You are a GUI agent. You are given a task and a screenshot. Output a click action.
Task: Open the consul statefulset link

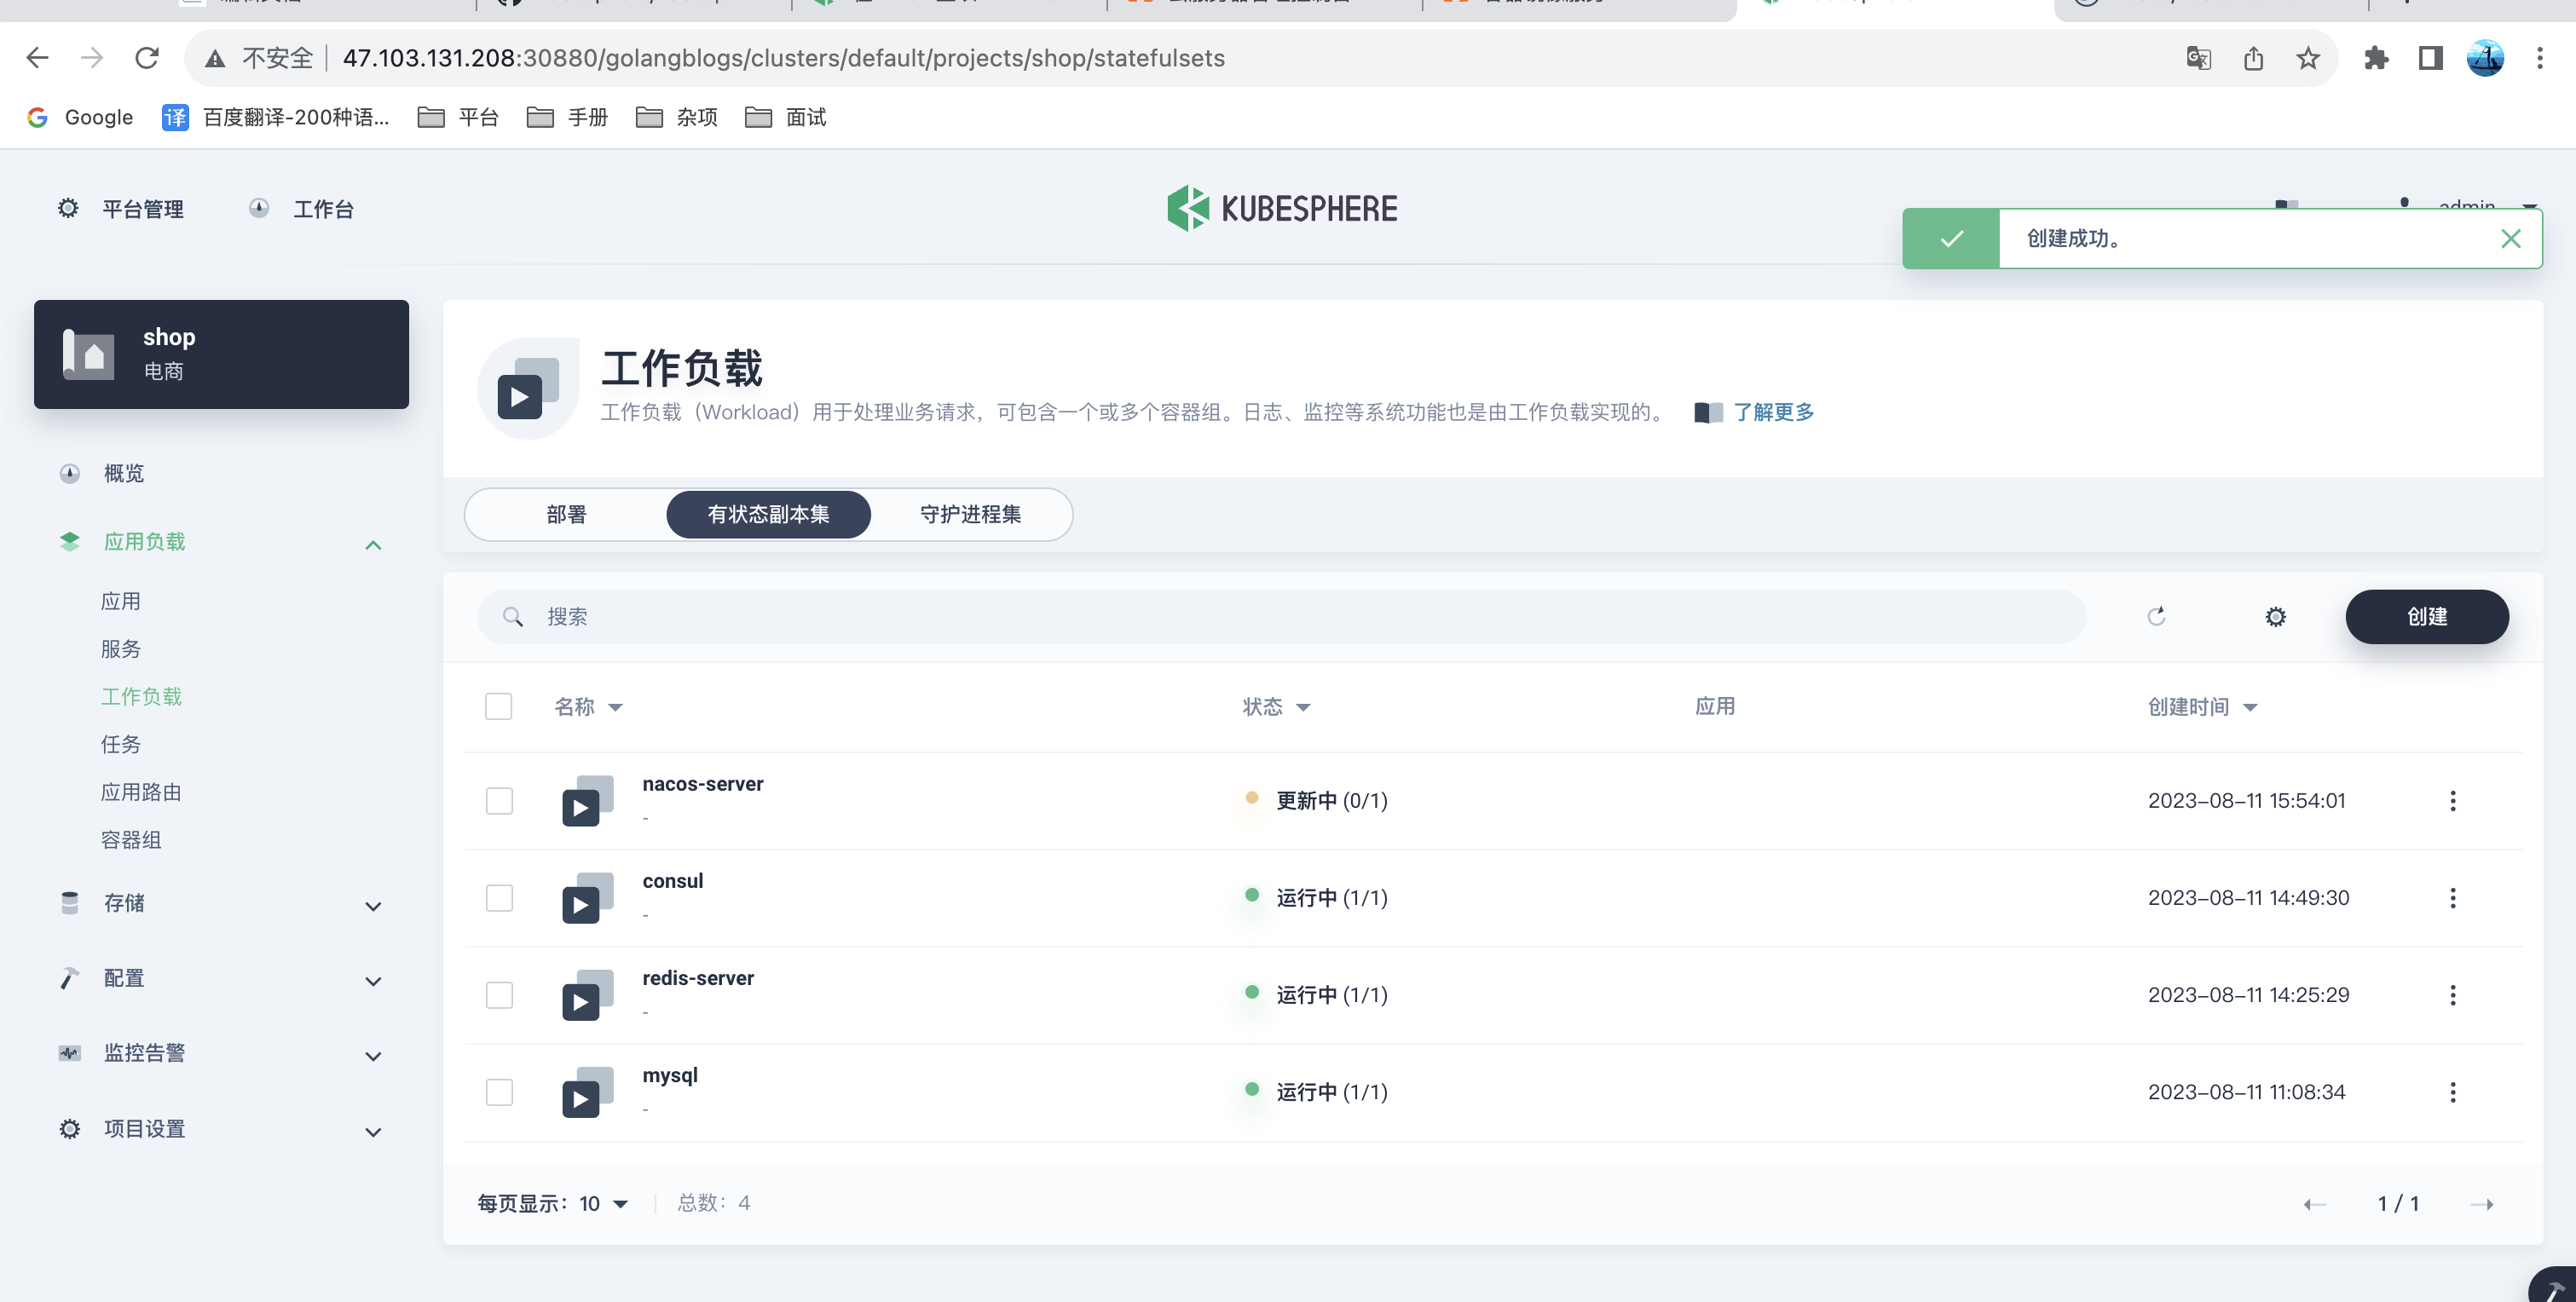tap(672, 881)
